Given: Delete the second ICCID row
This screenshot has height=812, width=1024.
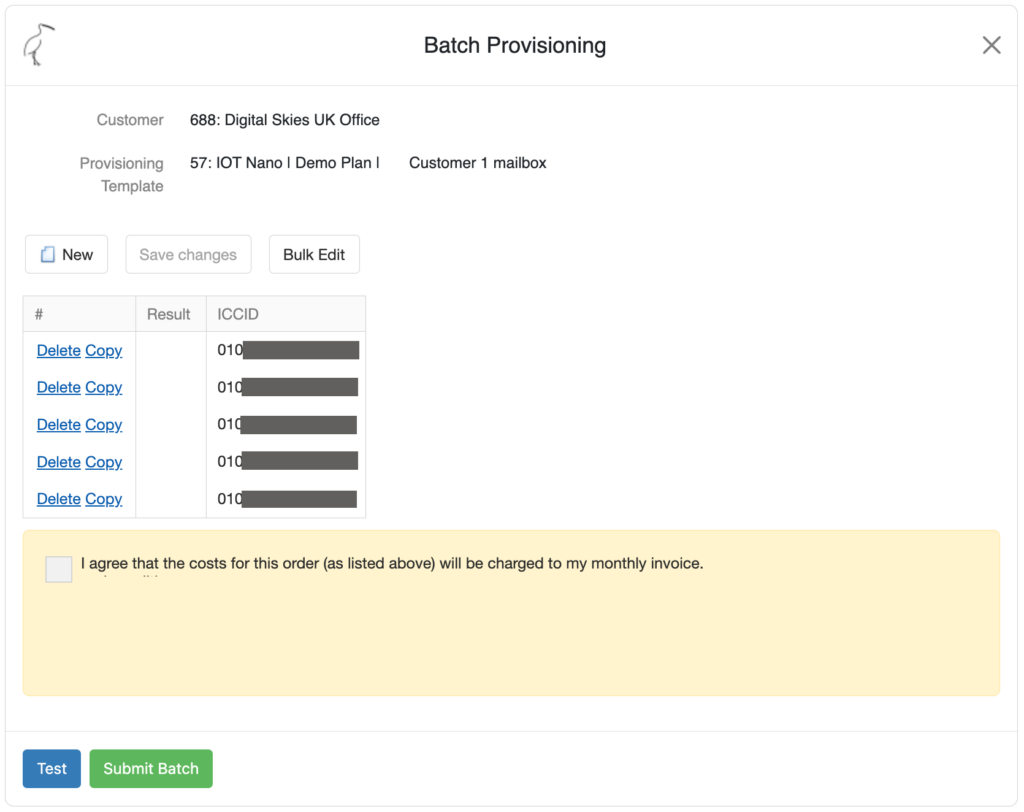Looking at the screenshot, I should point(58,388).
